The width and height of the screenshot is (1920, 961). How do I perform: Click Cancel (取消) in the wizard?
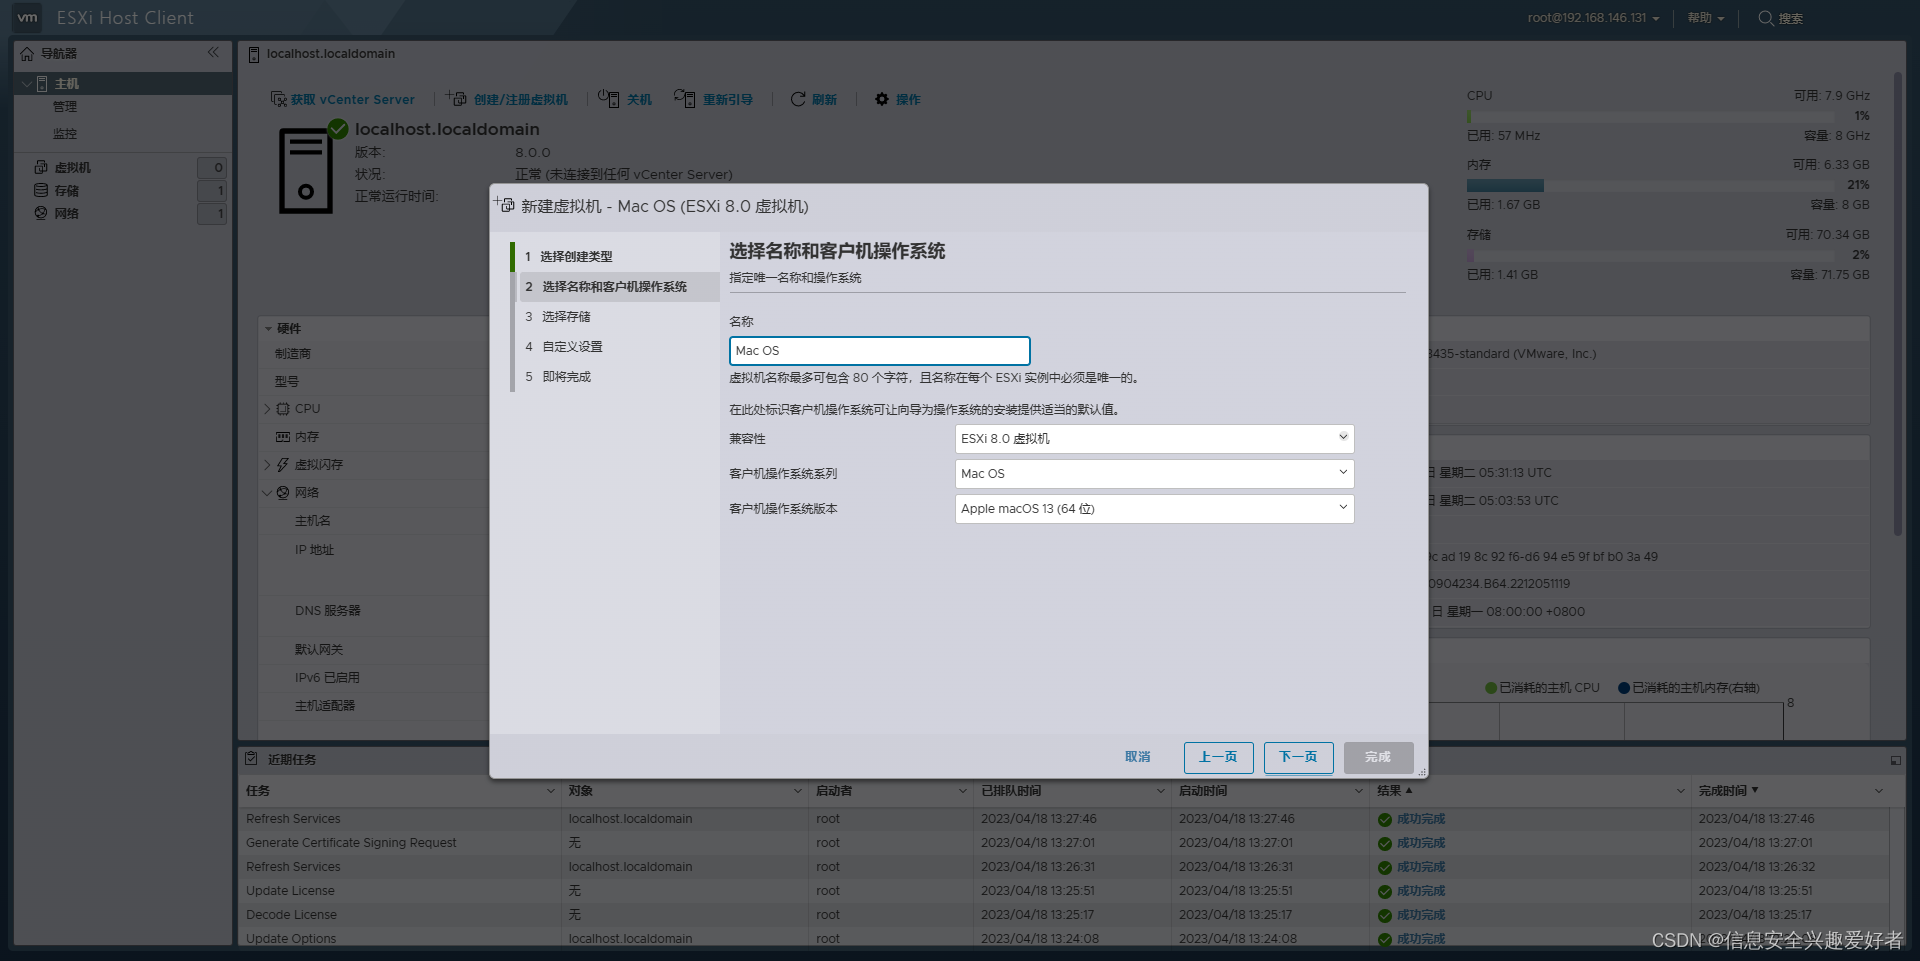1137,757
